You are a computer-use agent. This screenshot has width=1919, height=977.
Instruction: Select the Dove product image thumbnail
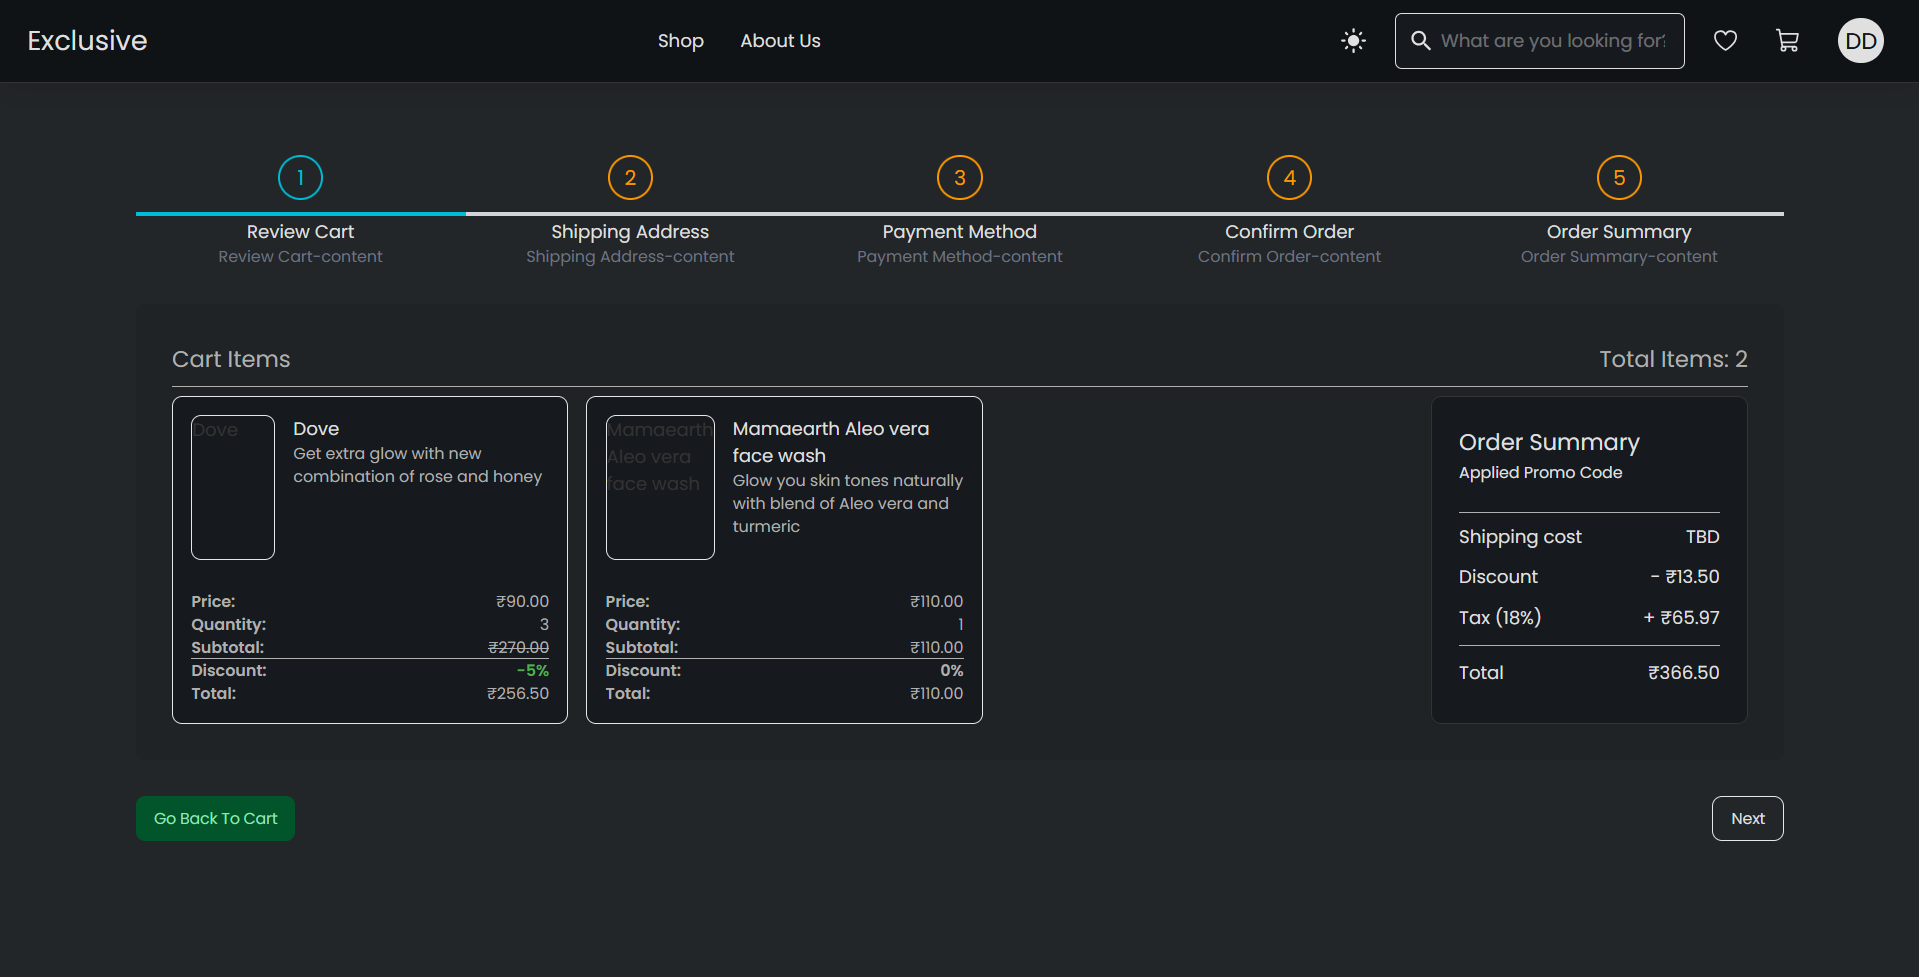pyautogui.click(x=233, y=487)
